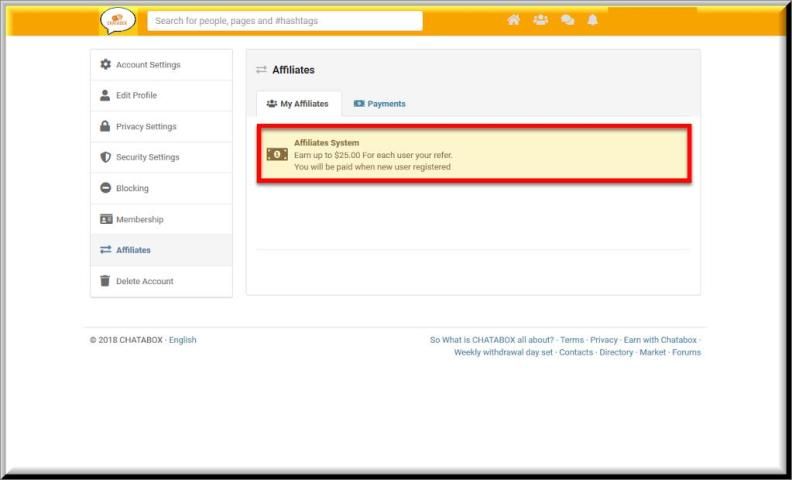Open the English language link

coord(183,340)
